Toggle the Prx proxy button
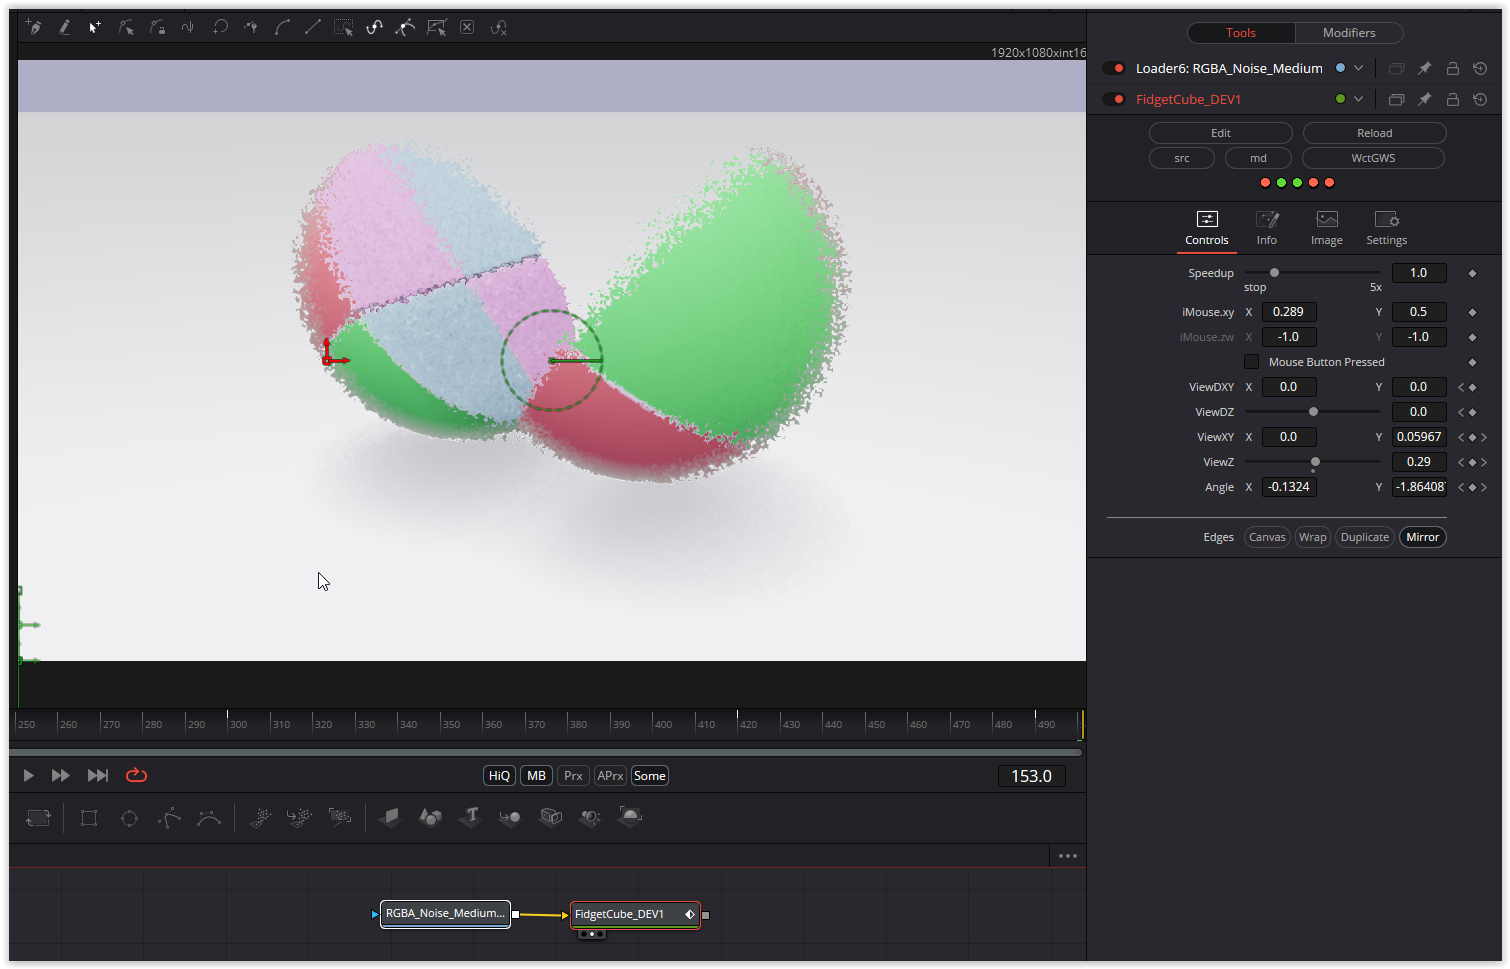 (573, 775)
